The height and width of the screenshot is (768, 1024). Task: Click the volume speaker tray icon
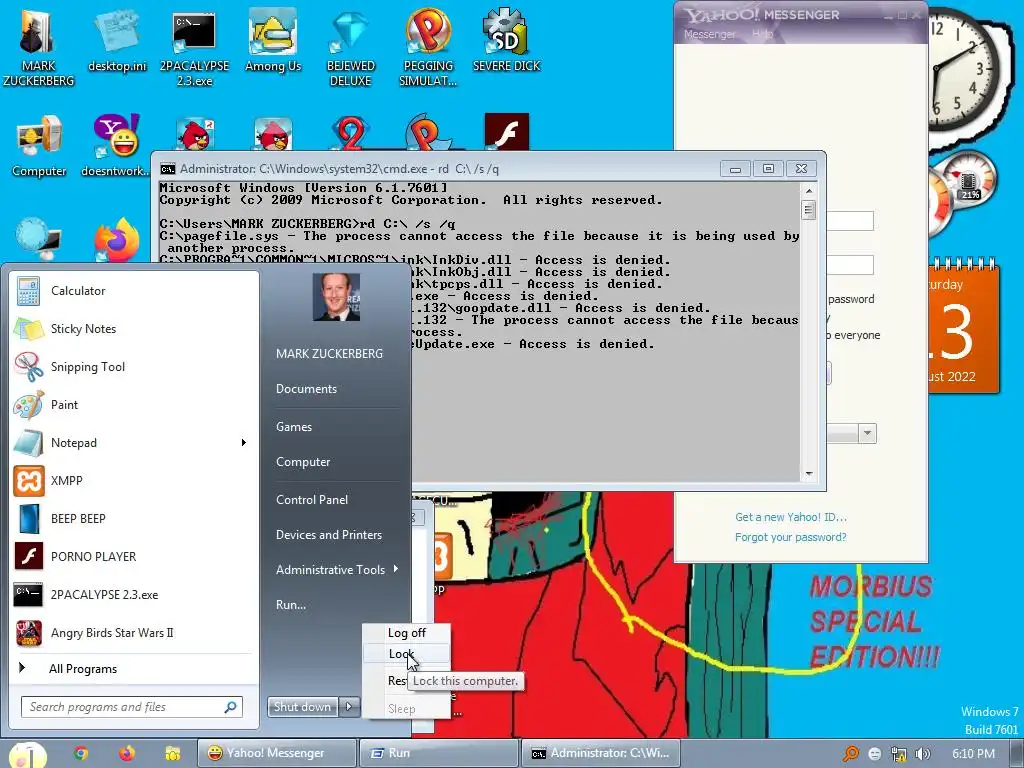(922, 754)
